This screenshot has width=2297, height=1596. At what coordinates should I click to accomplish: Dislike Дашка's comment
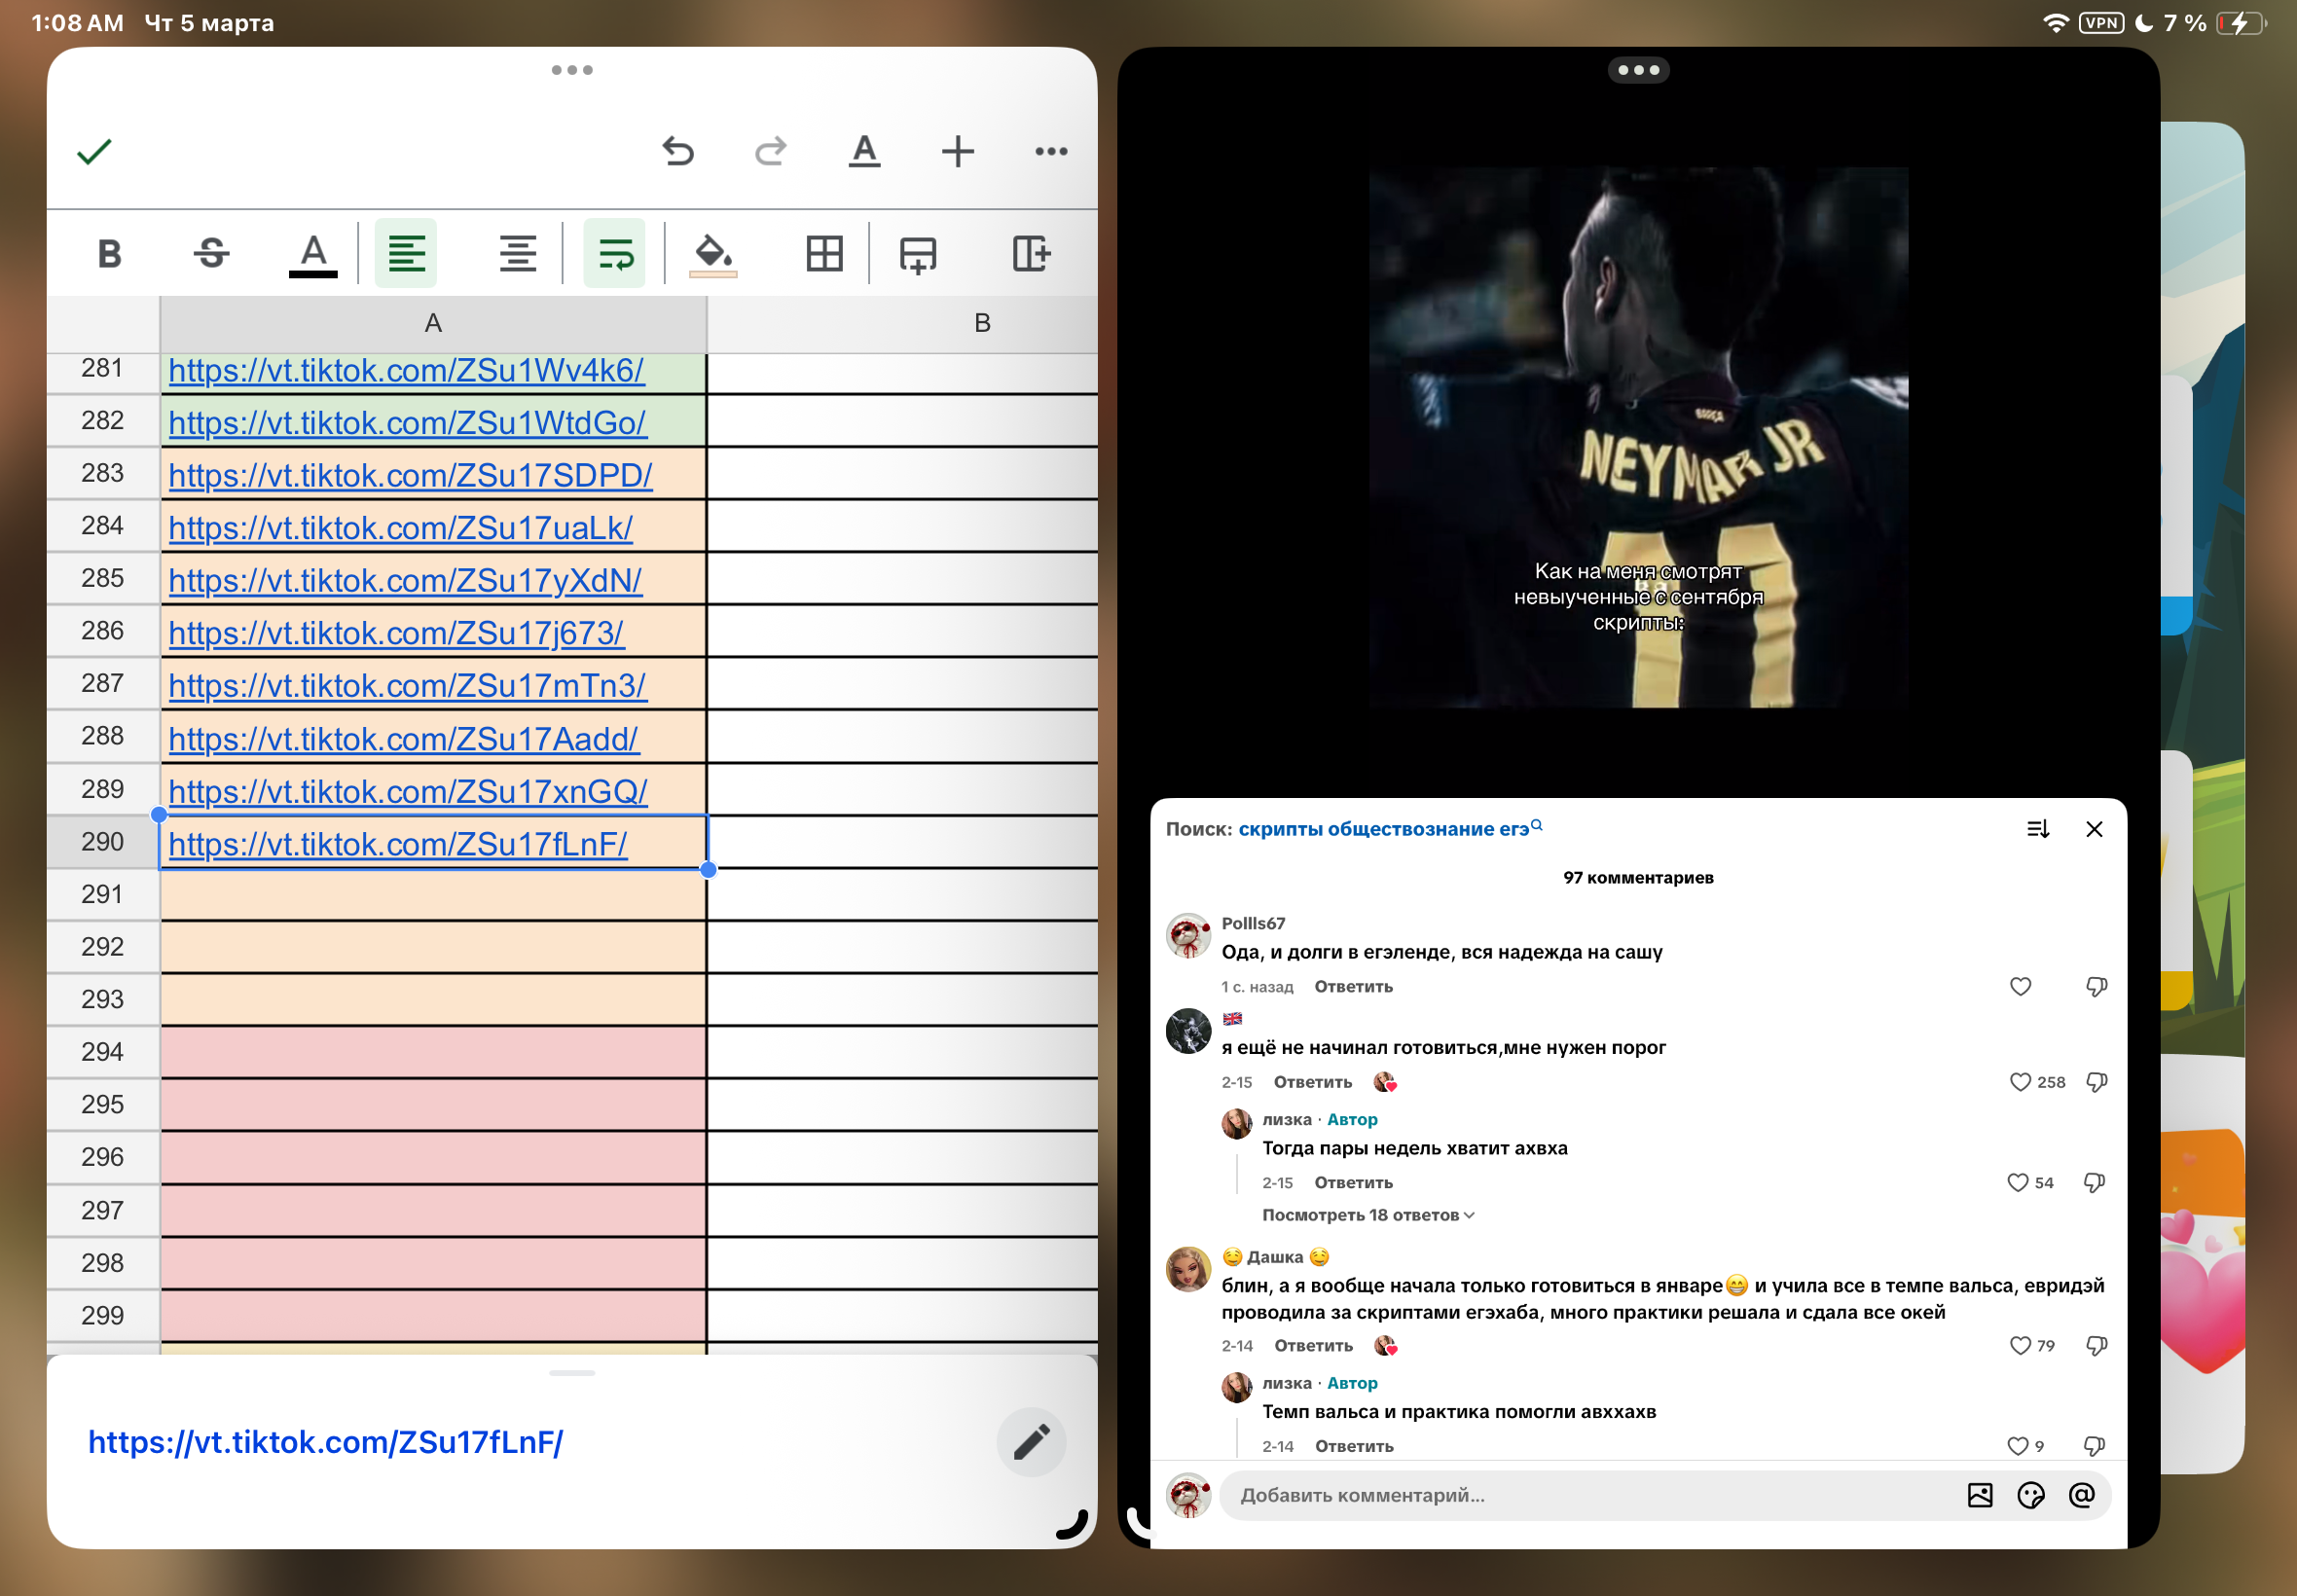click(x=2096, y=1346)
